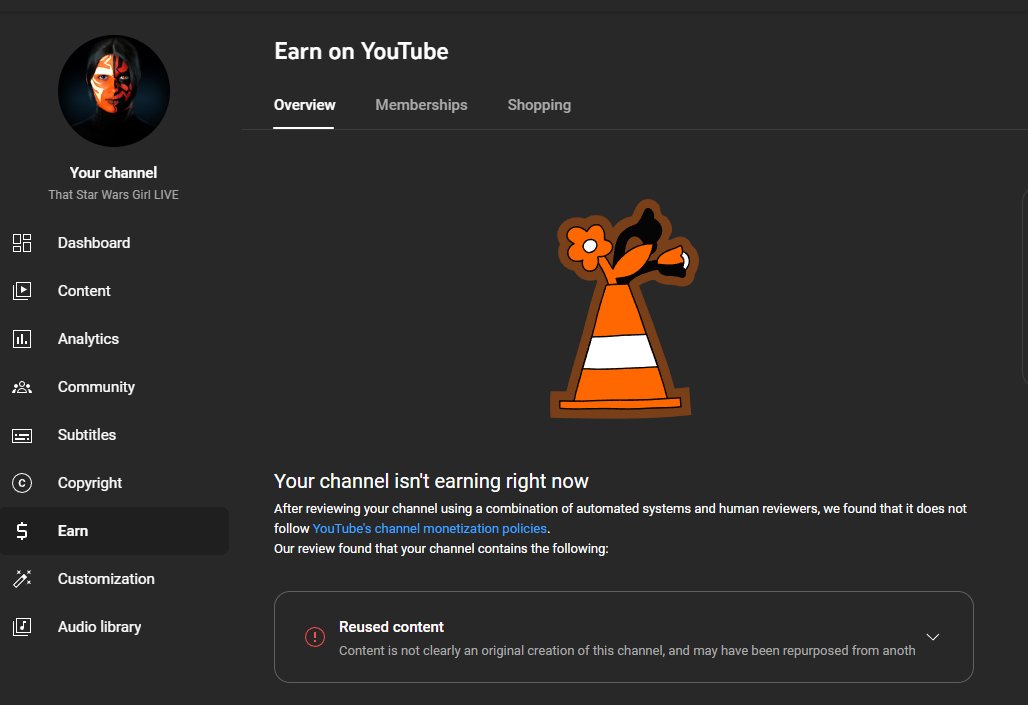Click the Earn dollar sign icon
The width and height of the screenshot is (1028, 705).
22,531
